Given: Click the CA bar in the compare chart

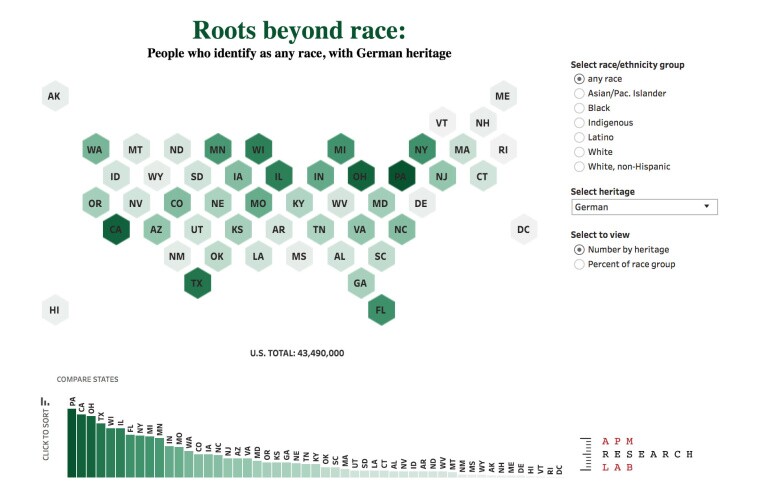Looking at the screenshot, I should coord(82,446).
